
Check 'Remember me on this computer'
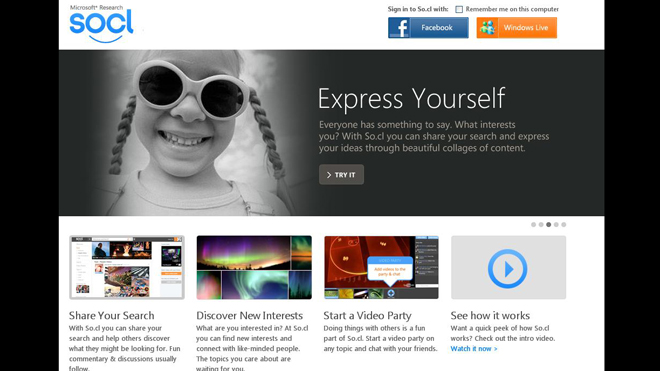tap(459, 9)
